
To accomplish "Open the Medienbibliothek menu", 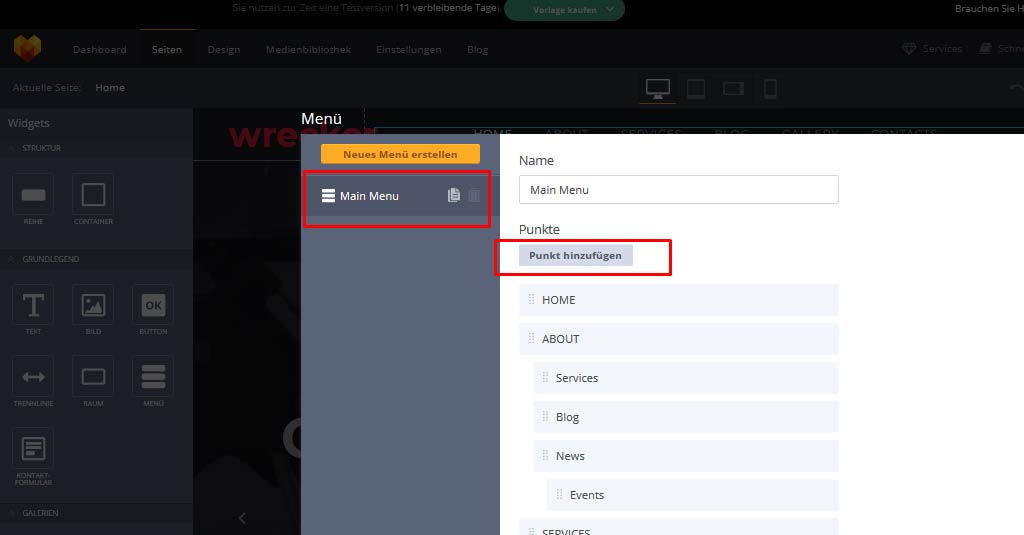I will (308, 50).
